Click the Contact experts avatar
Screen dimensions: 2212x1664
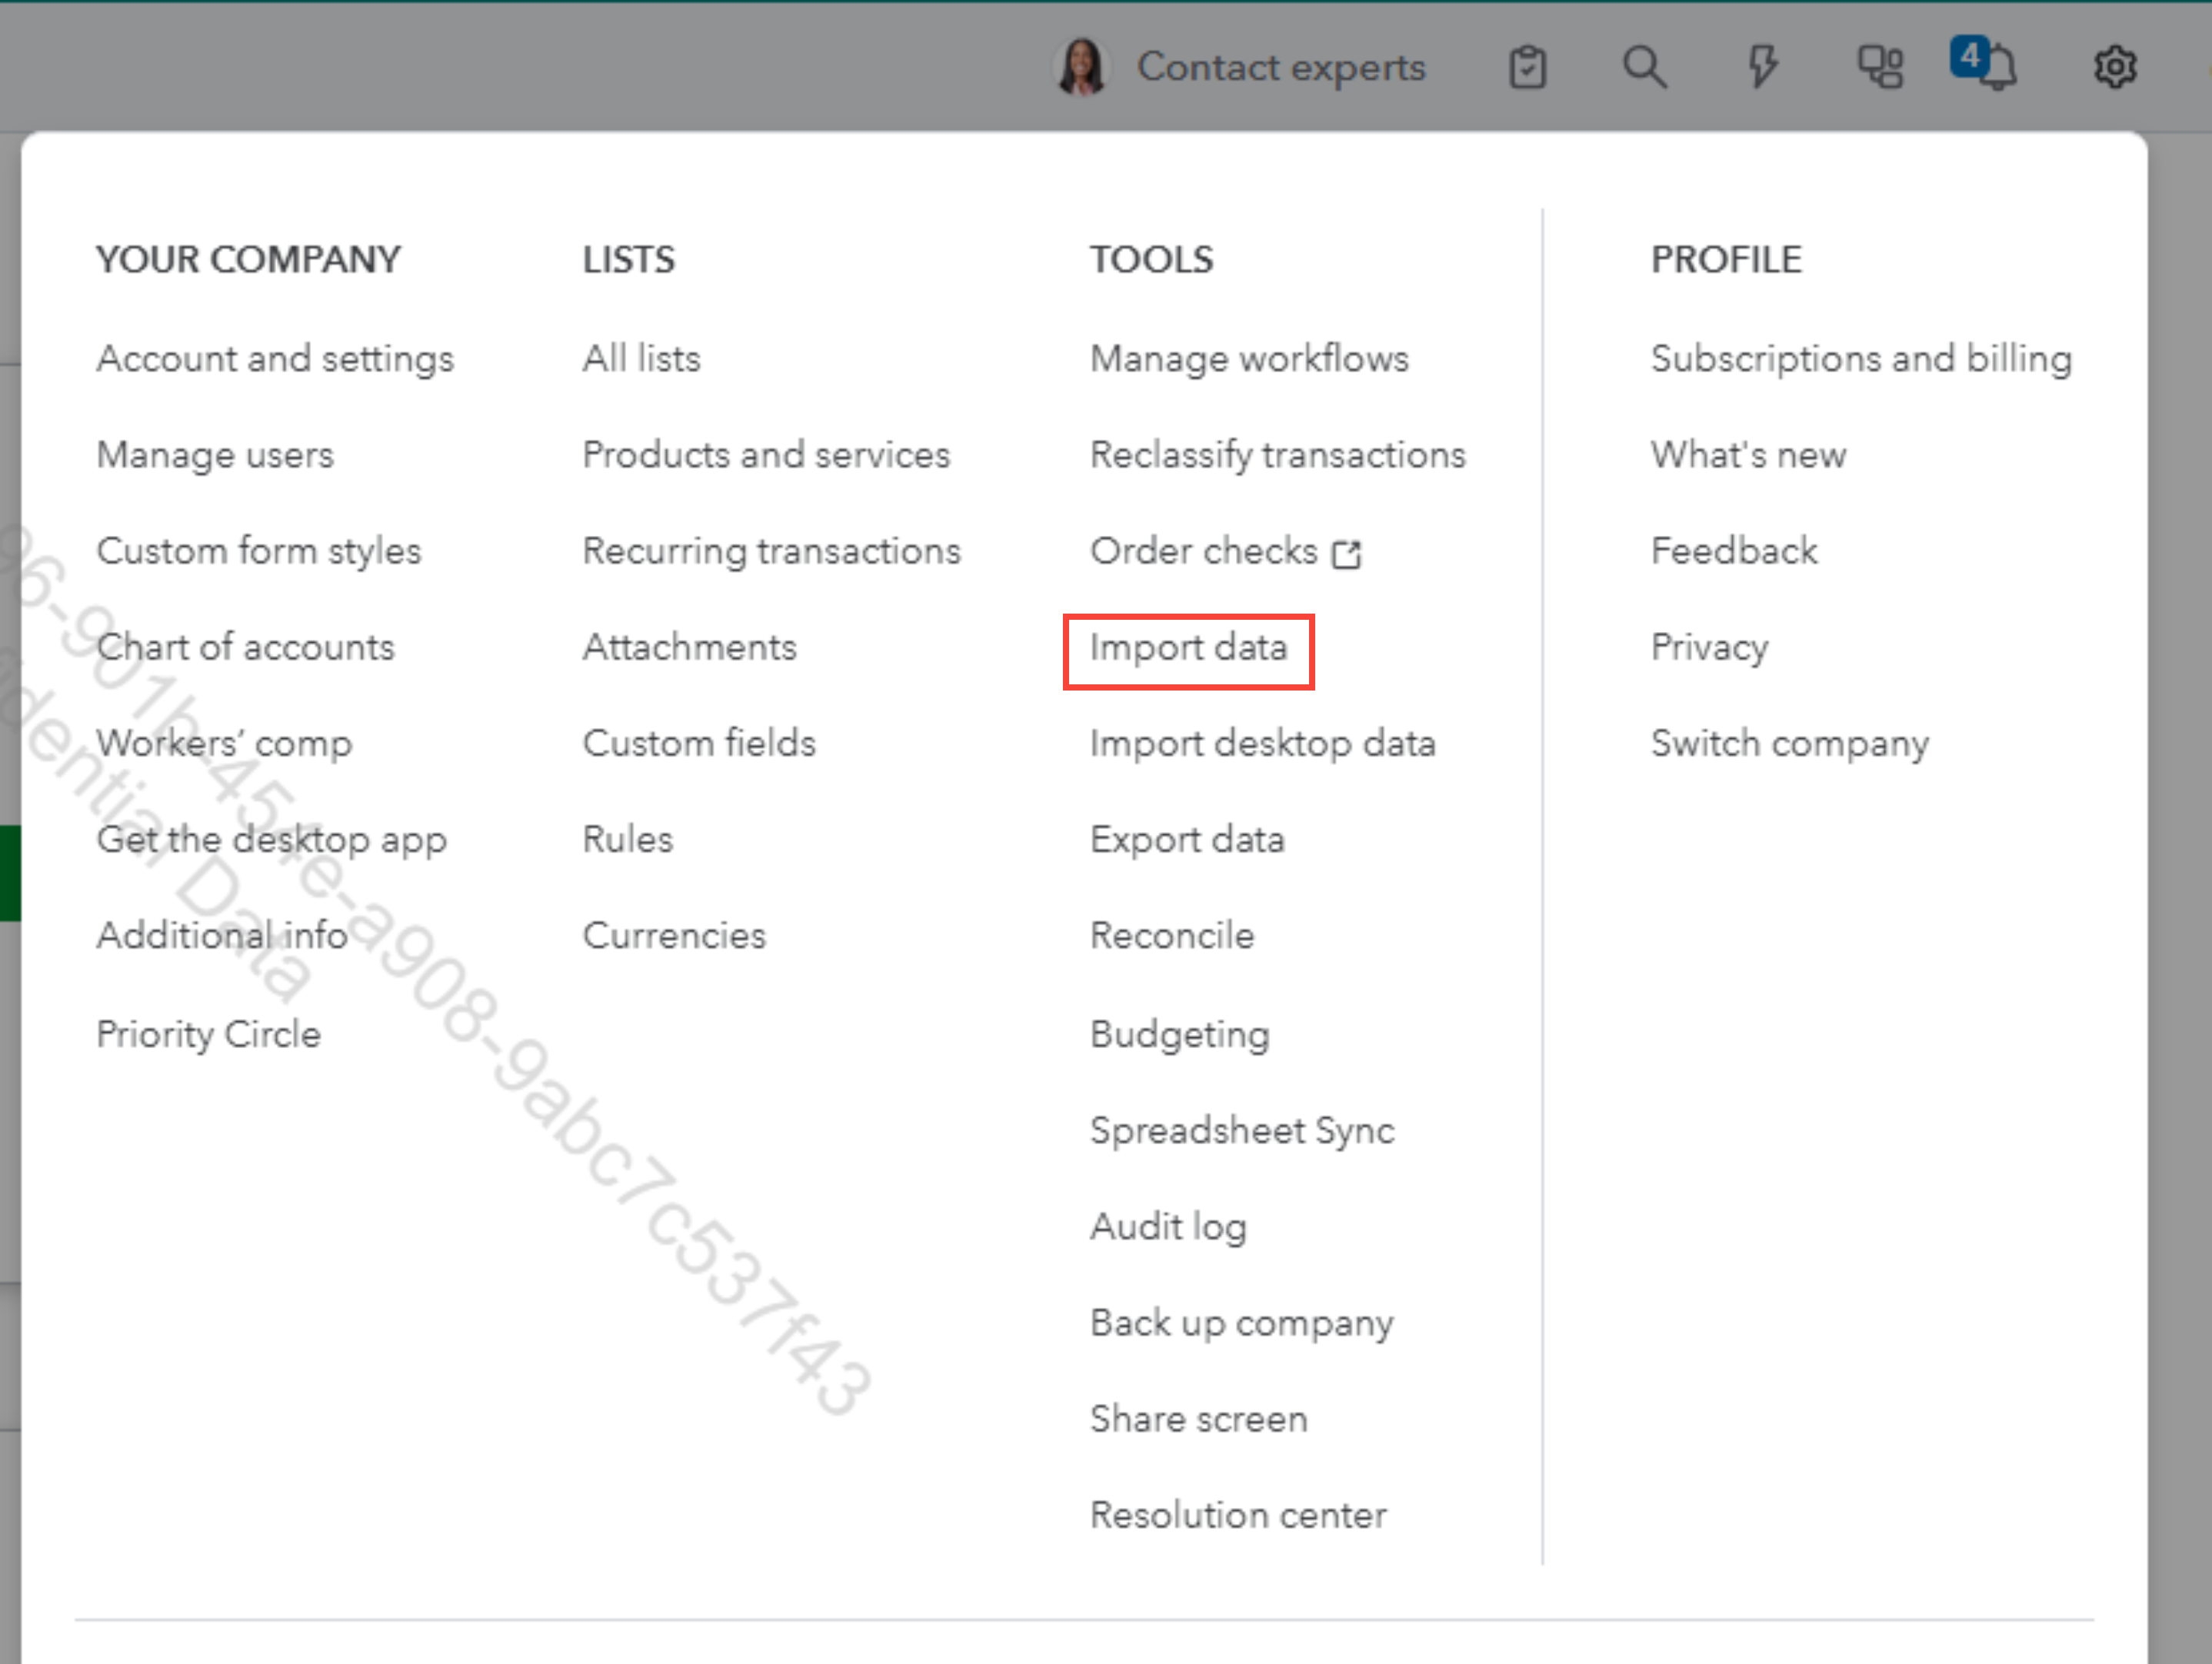[x=1082, y=67]
